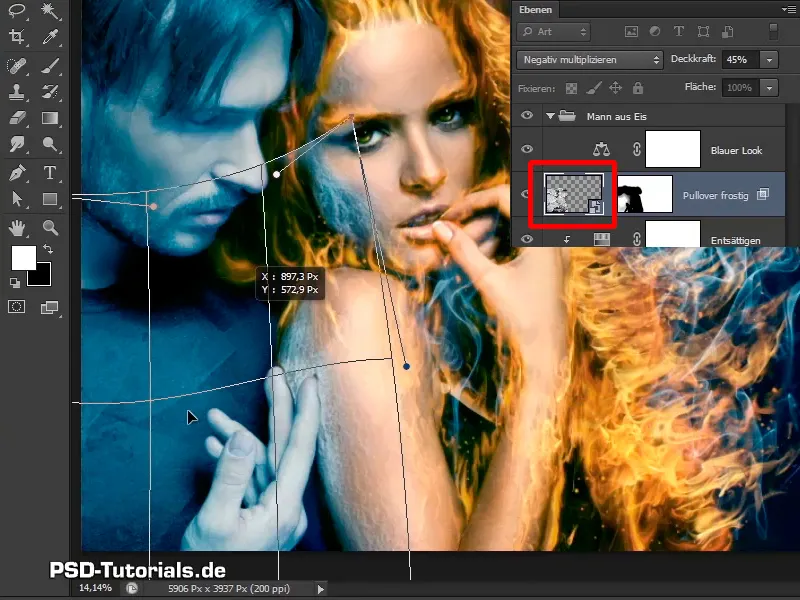Select the Pullover frostig layer mask
The image size is (800, 600).
tap(645, 194)
